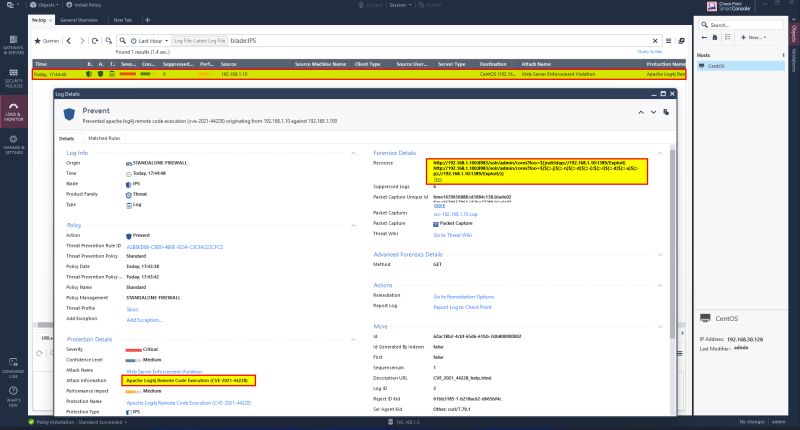800x430 pixels.
Task: Select the highlighted log row at 17:44:48
Action: (359, 74)
